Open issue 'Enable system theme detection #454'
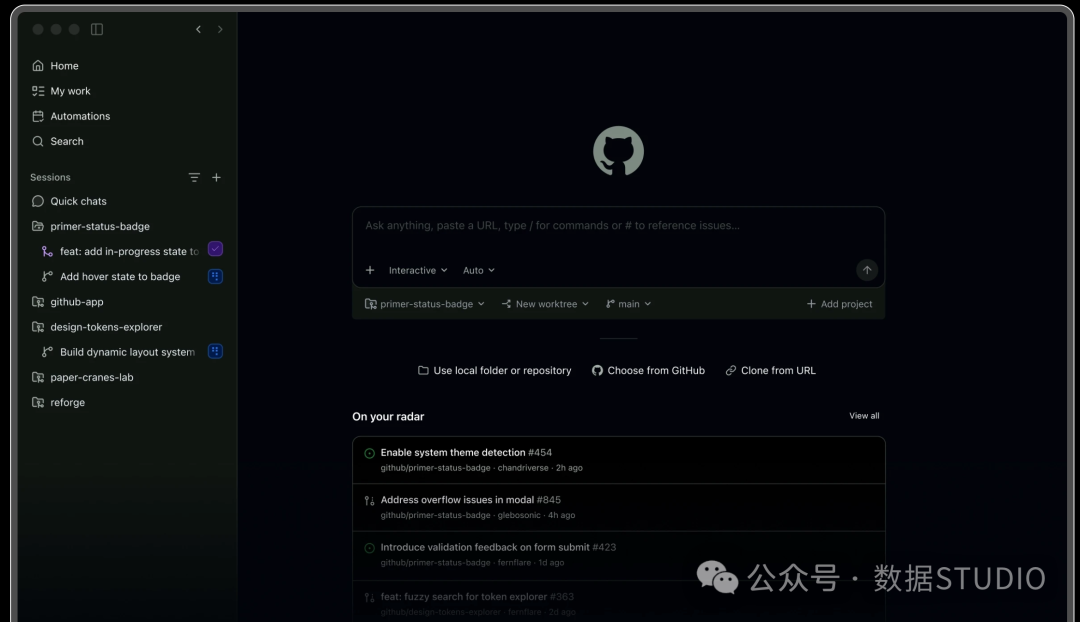 [619, 459]
